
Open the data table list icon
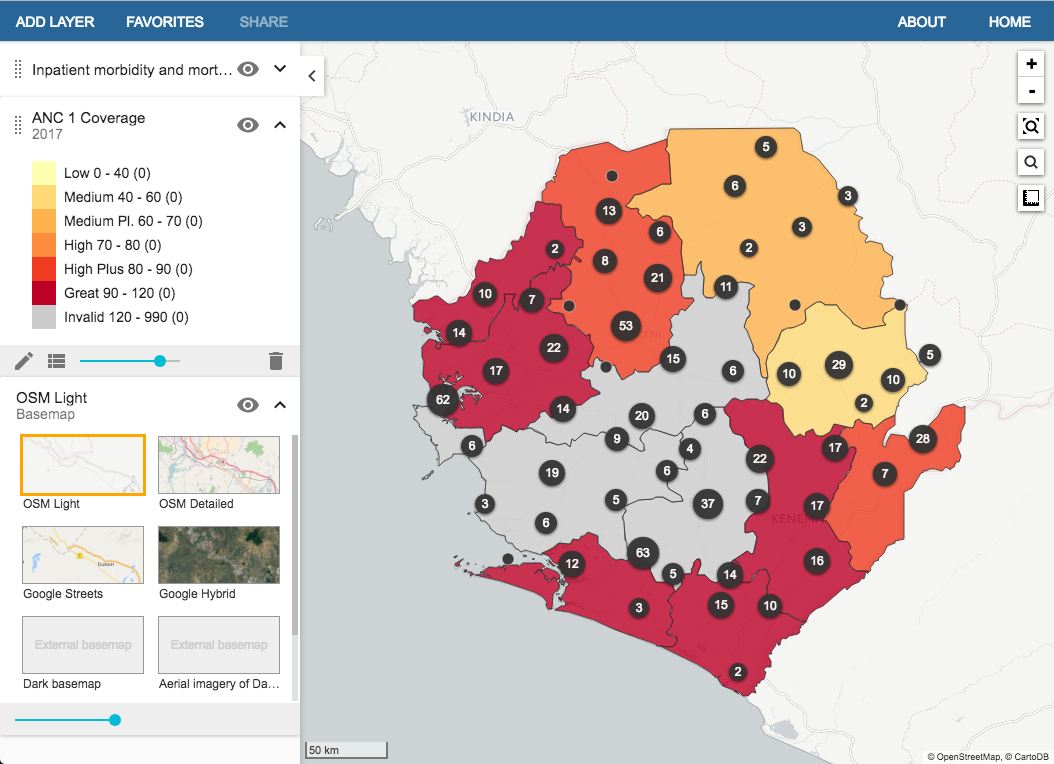[56, 361]
